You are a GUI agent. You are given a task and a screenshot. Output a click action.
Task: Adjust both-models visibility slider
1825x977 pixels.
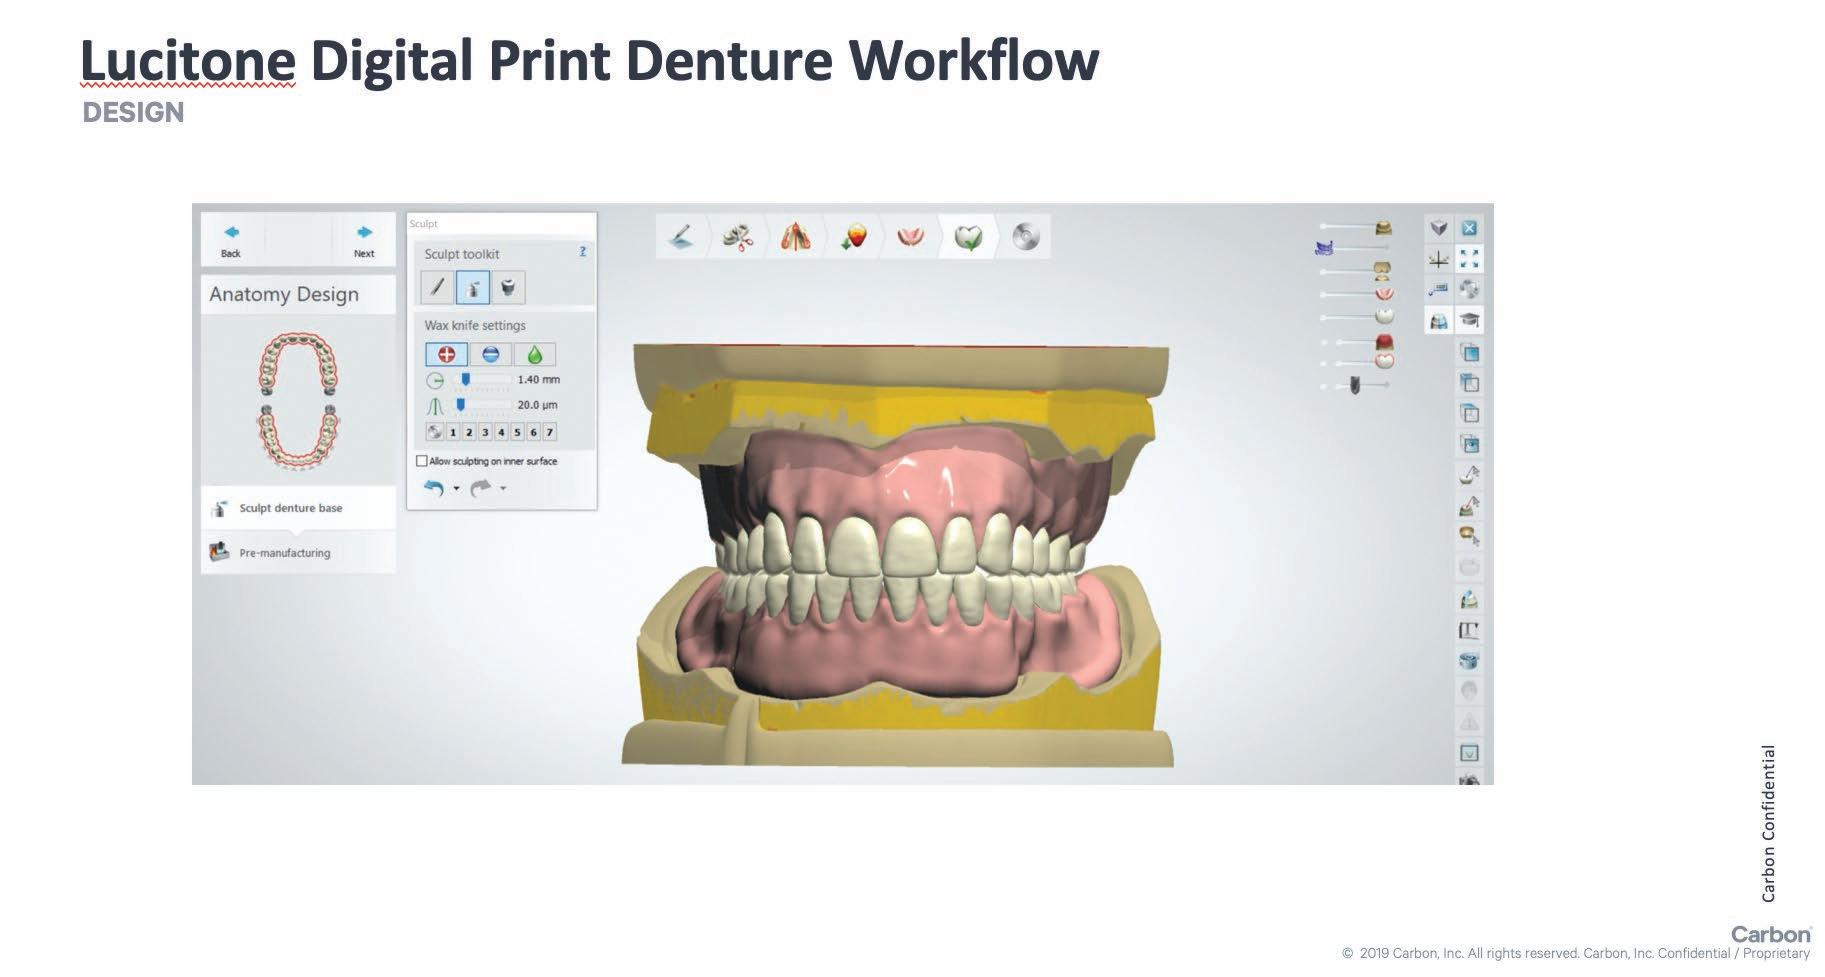pyautogui.click(x=1356, y=271)
